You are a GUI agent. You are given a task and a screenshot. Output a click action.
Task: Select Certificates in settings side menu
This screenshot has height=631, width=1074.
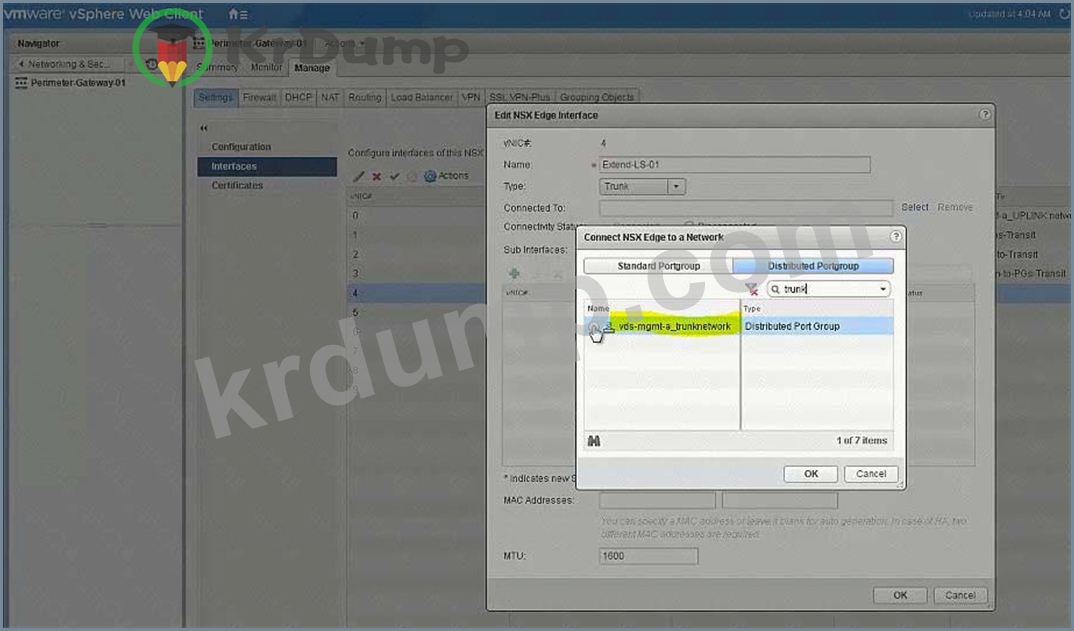coord(237,186)
